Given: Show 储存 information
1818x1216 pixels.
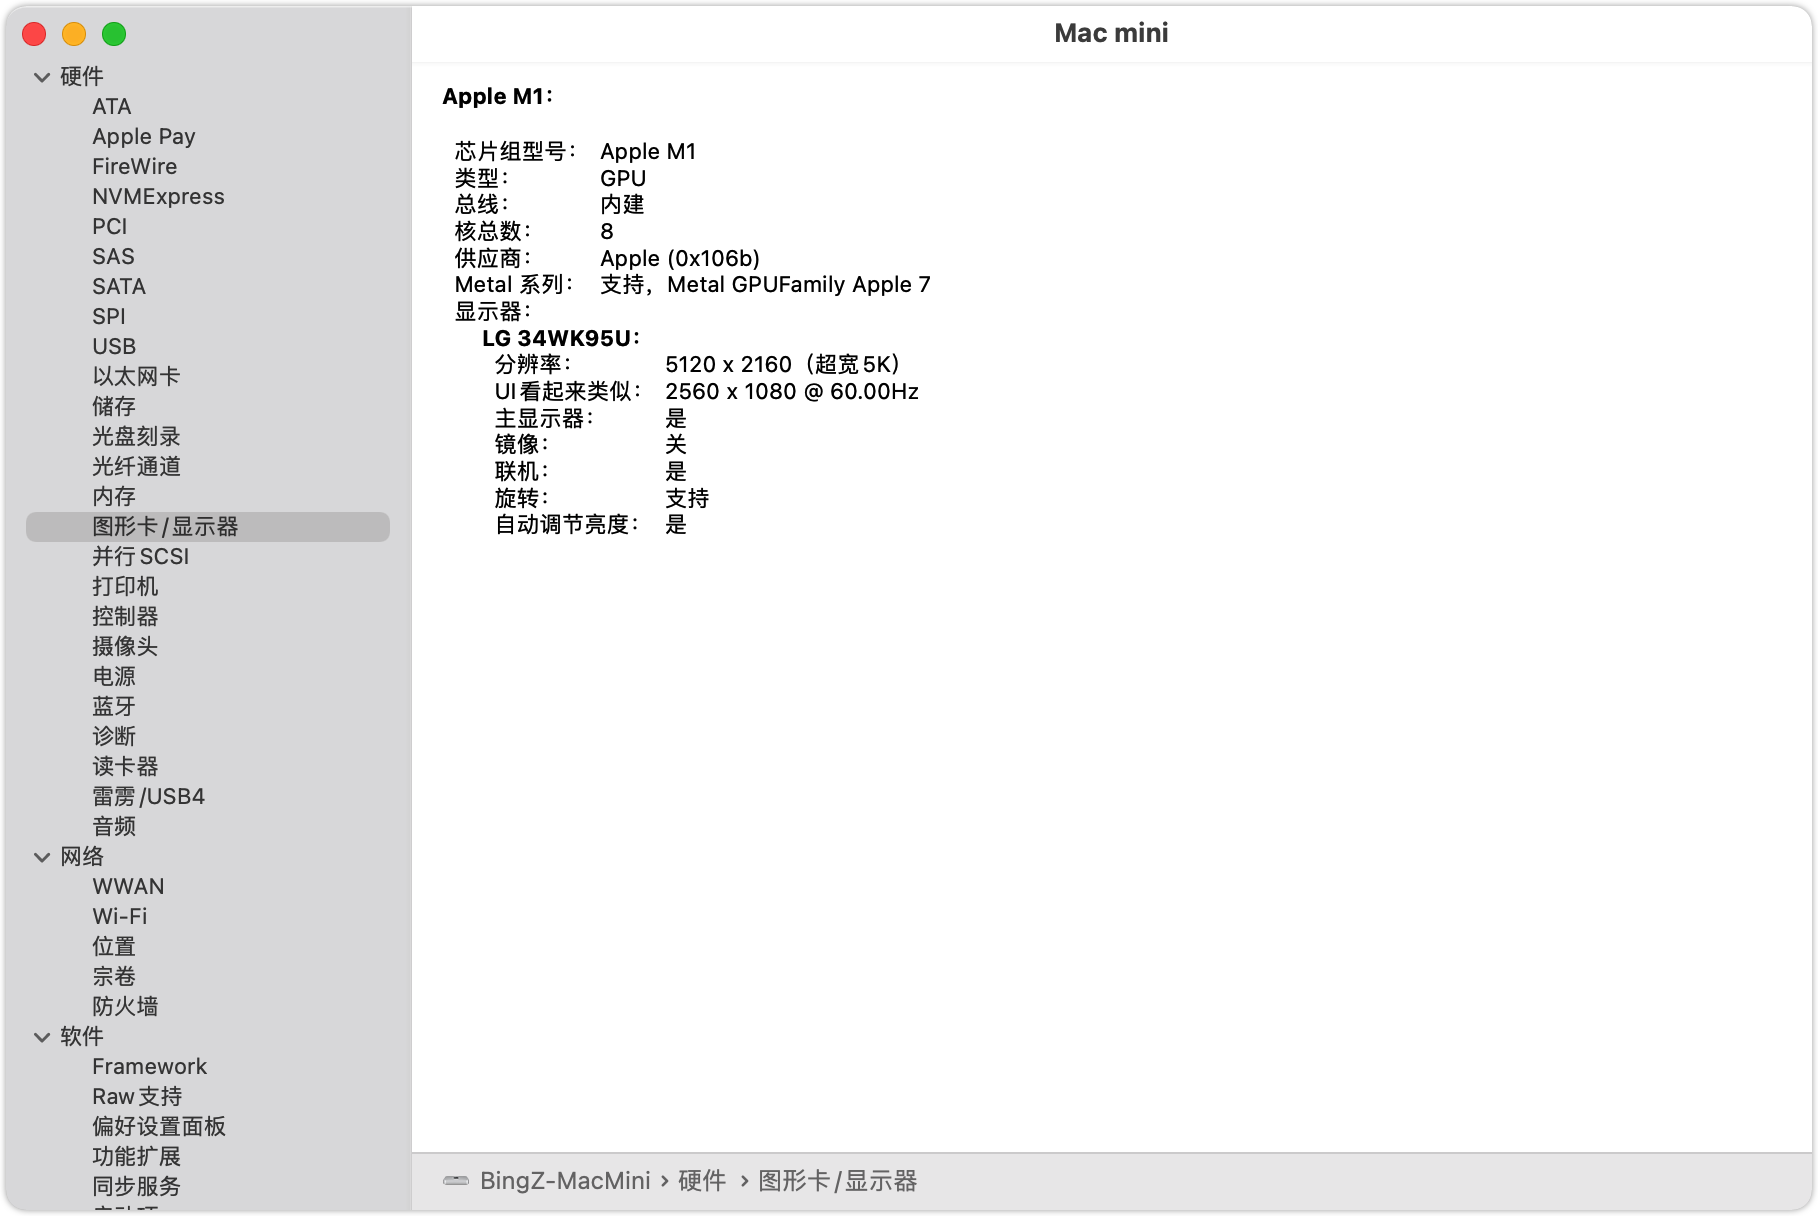Looking at the screenshot, I should point(114,407).
